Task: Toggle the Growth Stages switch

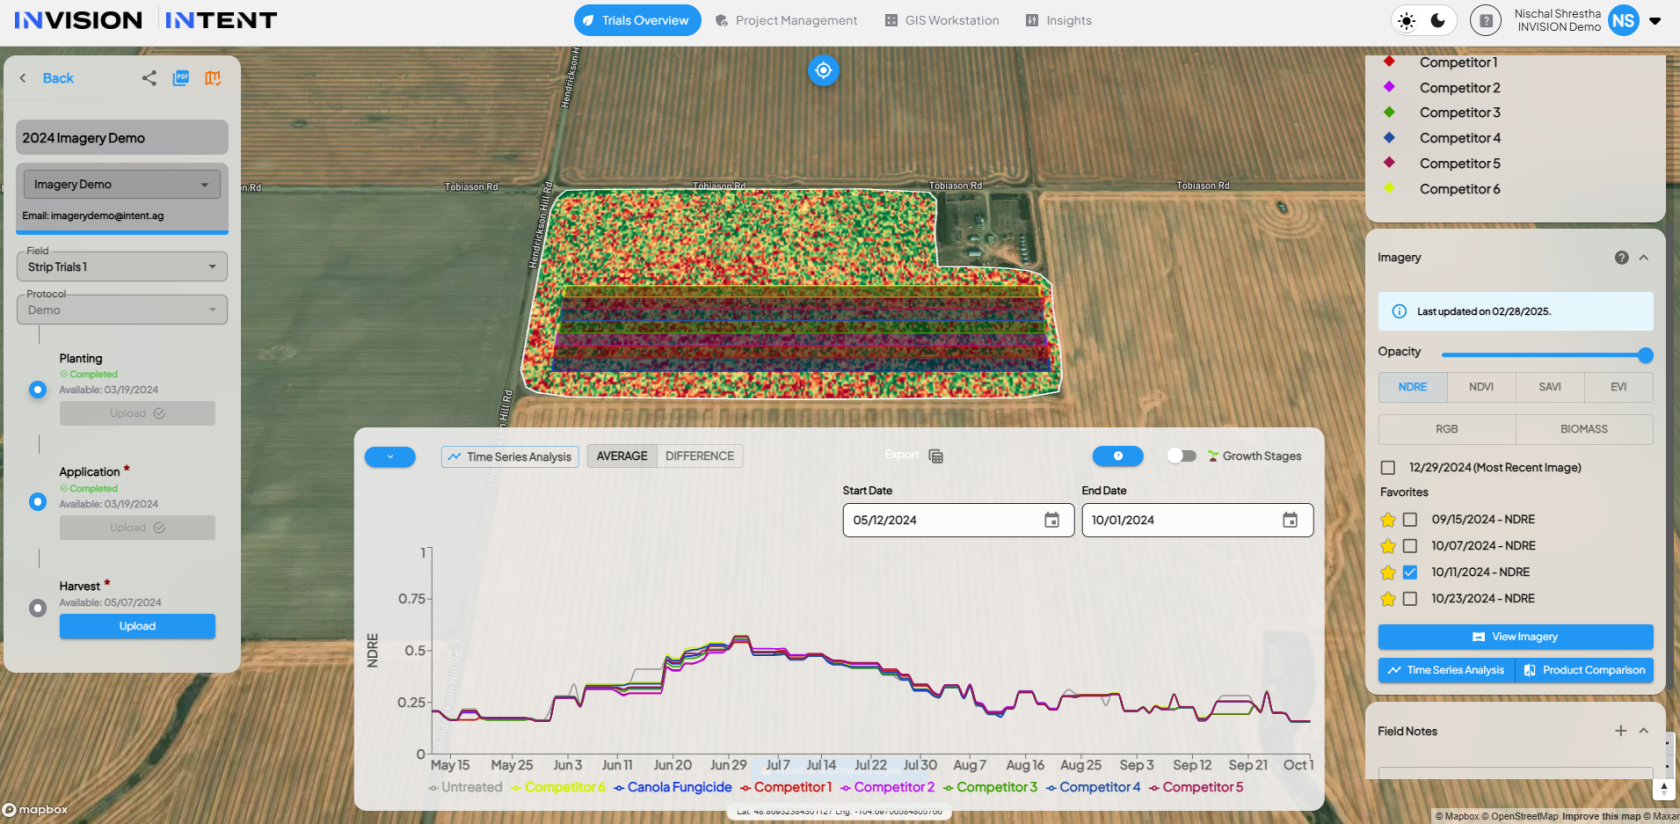Action: click(x=1181, y=456)
